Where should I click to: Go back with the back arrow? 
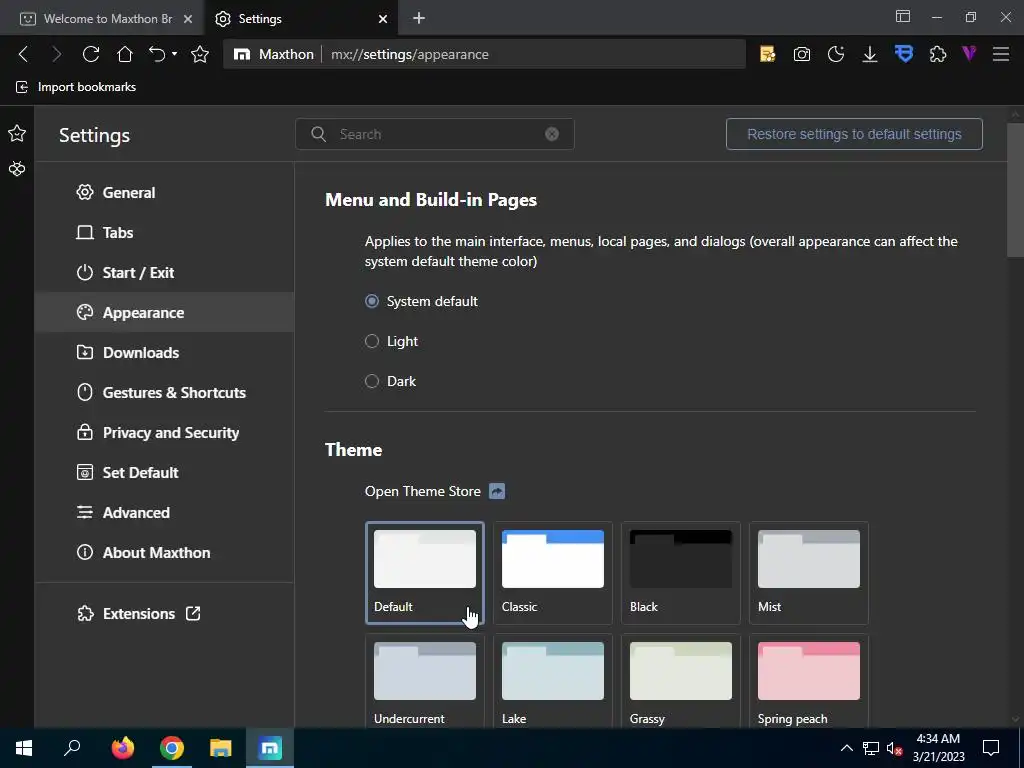pos(24,54)
